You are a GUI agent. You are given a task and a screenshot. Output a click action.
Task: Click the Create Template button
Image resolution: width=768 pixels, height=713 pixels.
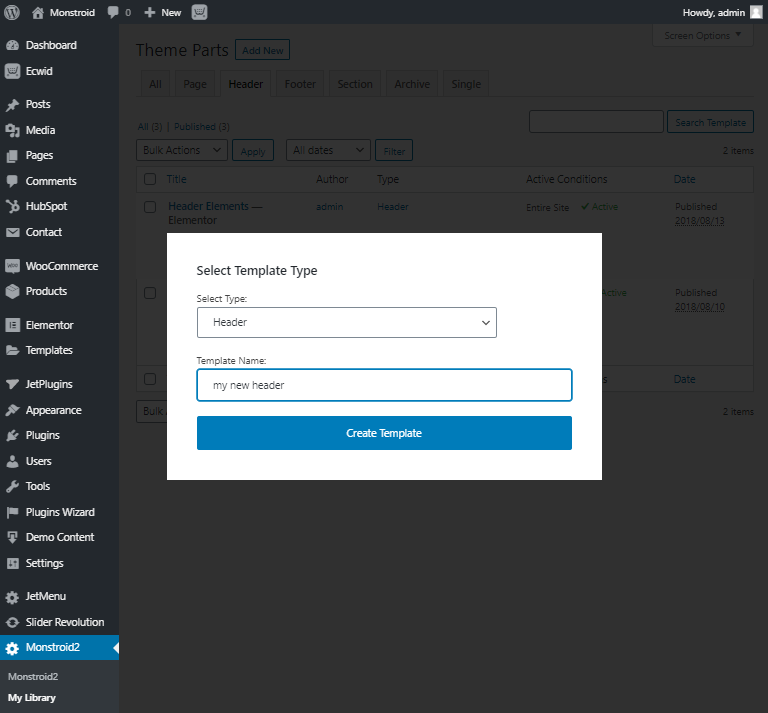[384, 433]
